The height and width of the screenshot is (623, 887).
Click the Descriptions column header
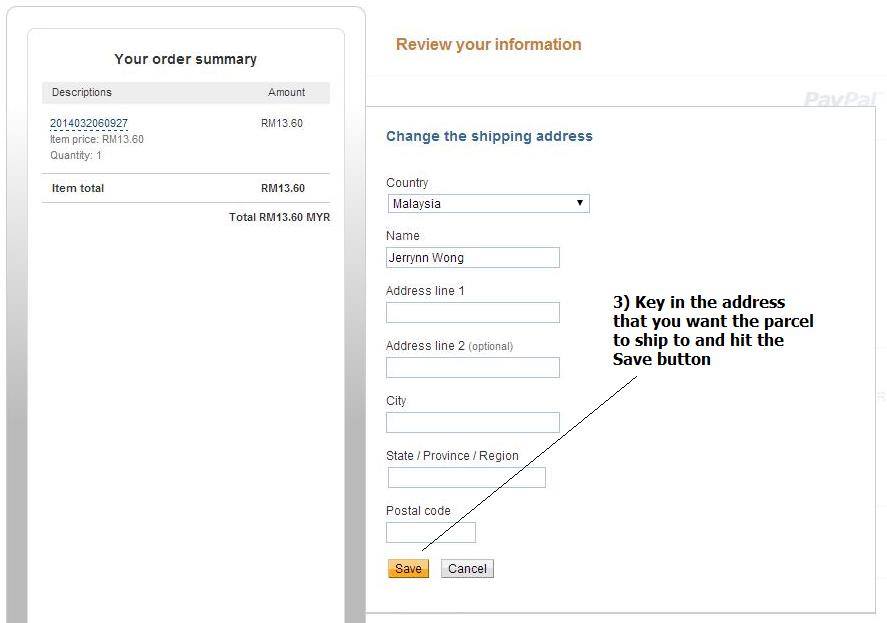(81, 92)
